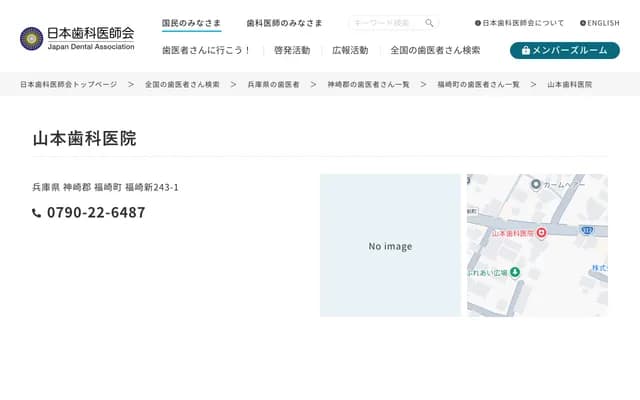Viewport: 640px width, 400px height.
Task: Click the gray カームヘアー map marker
Action: (536, 184)
